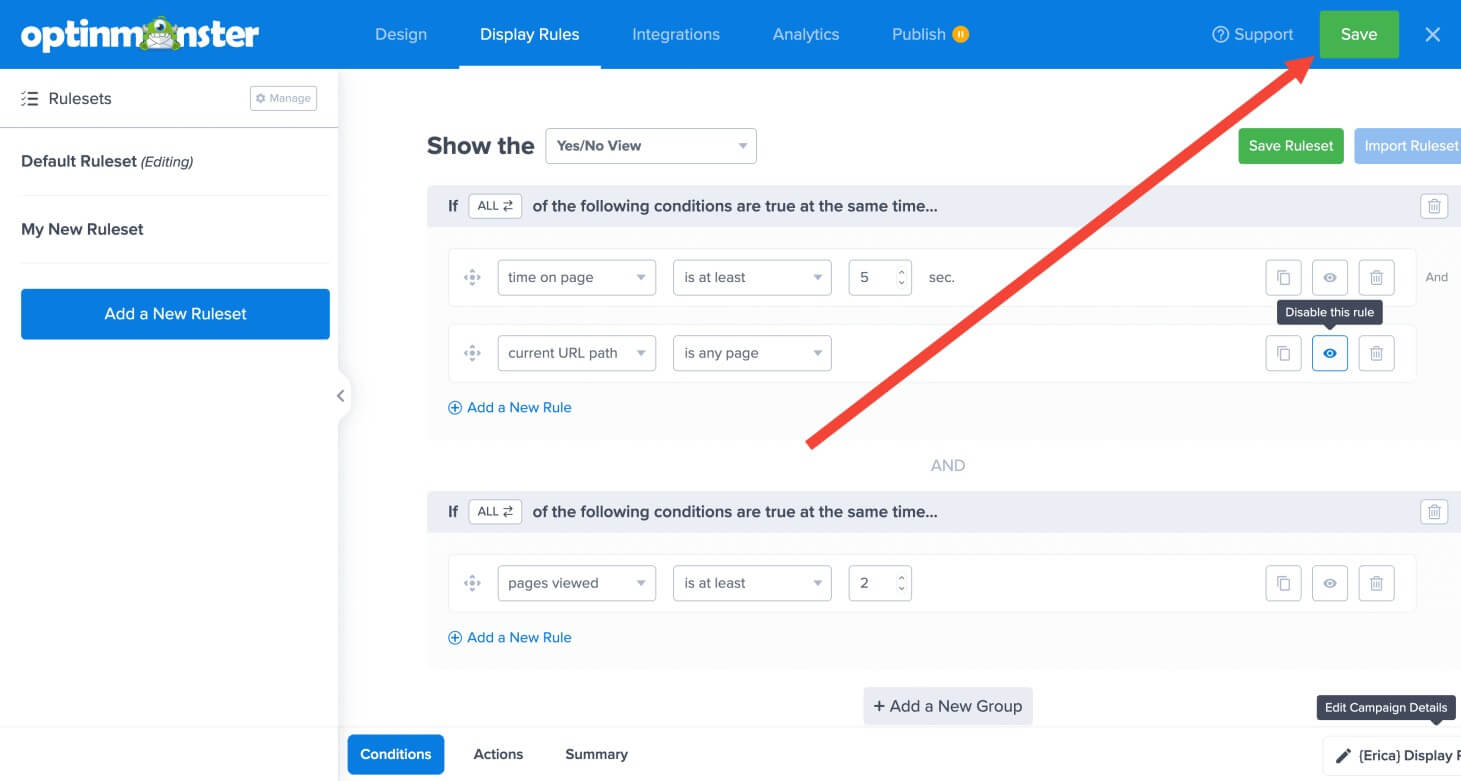Open the Yes/No View dropdown
The width and height of the screenshot is (1461, 781).
[x=650, y=146]
